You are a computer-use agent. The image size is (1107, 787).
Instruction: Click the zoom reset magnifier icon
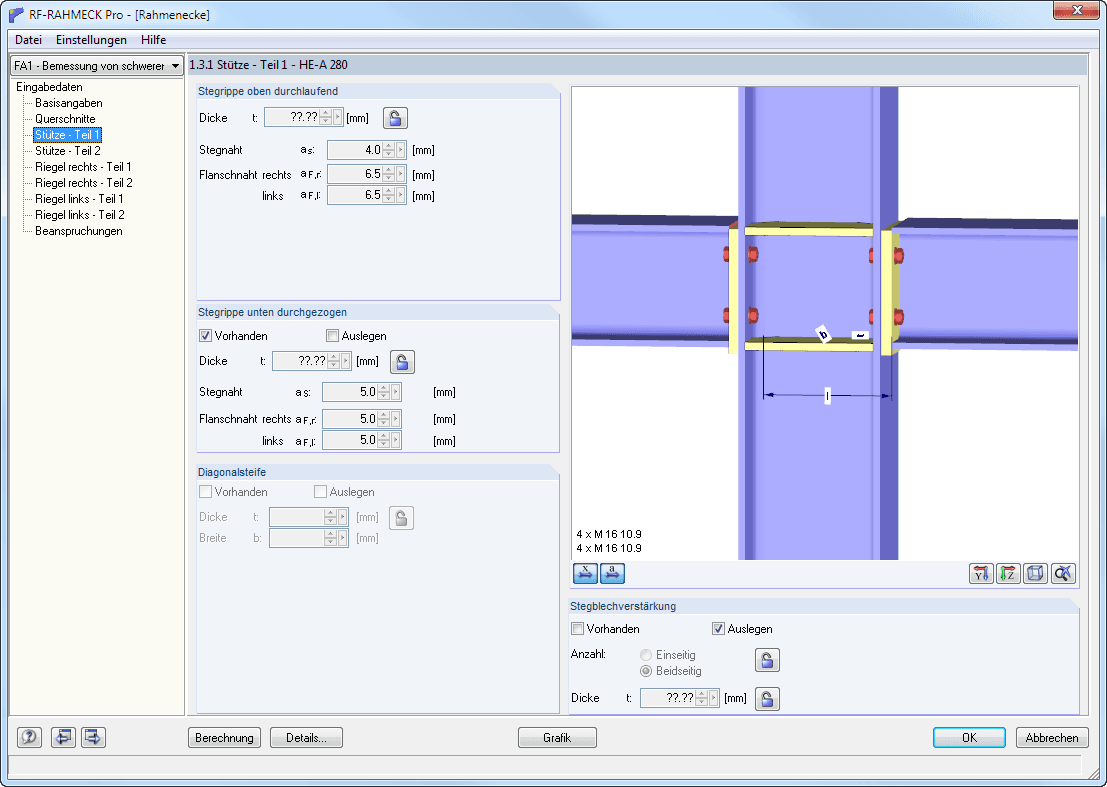(1063, 573)
